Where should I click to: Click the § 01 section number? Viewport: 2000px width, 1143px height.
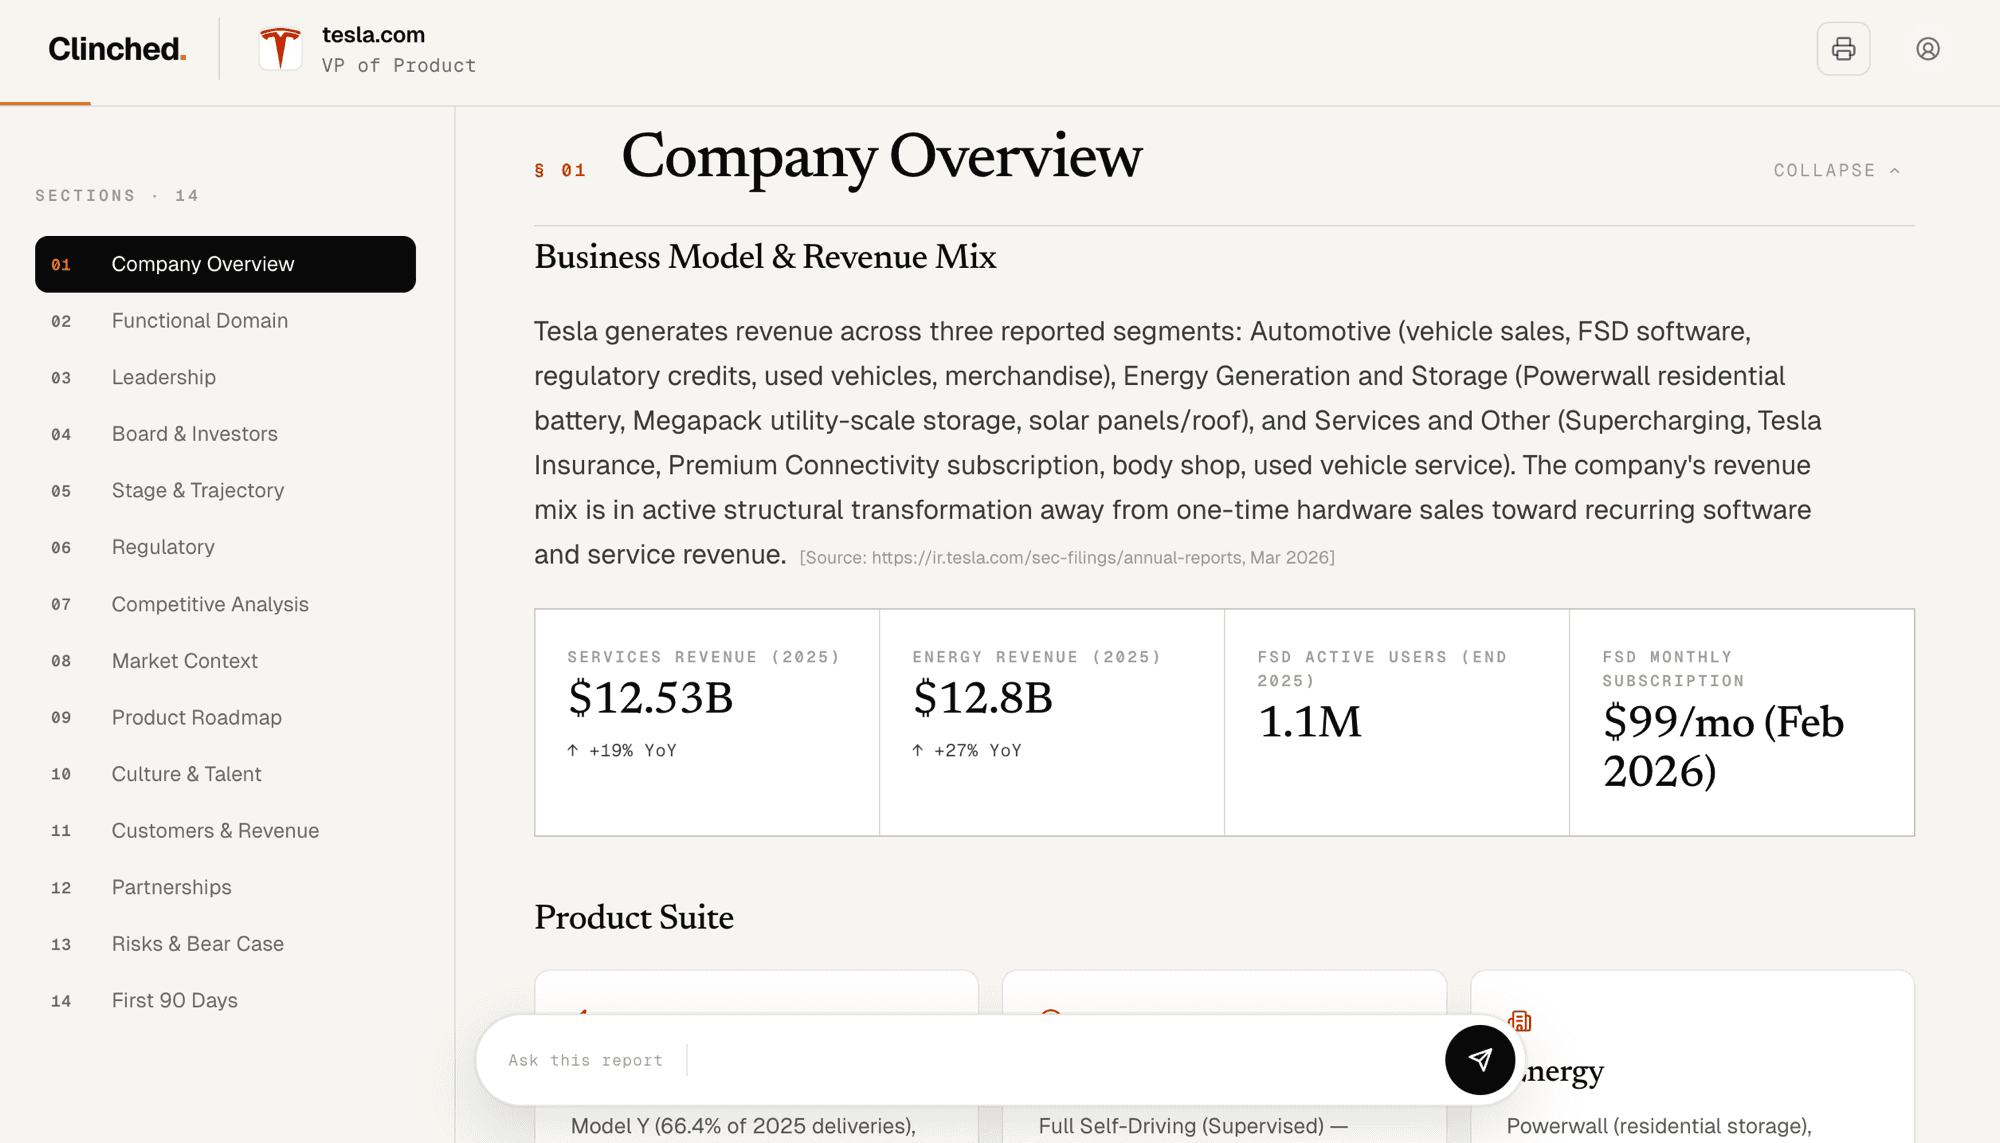[560, 171]
